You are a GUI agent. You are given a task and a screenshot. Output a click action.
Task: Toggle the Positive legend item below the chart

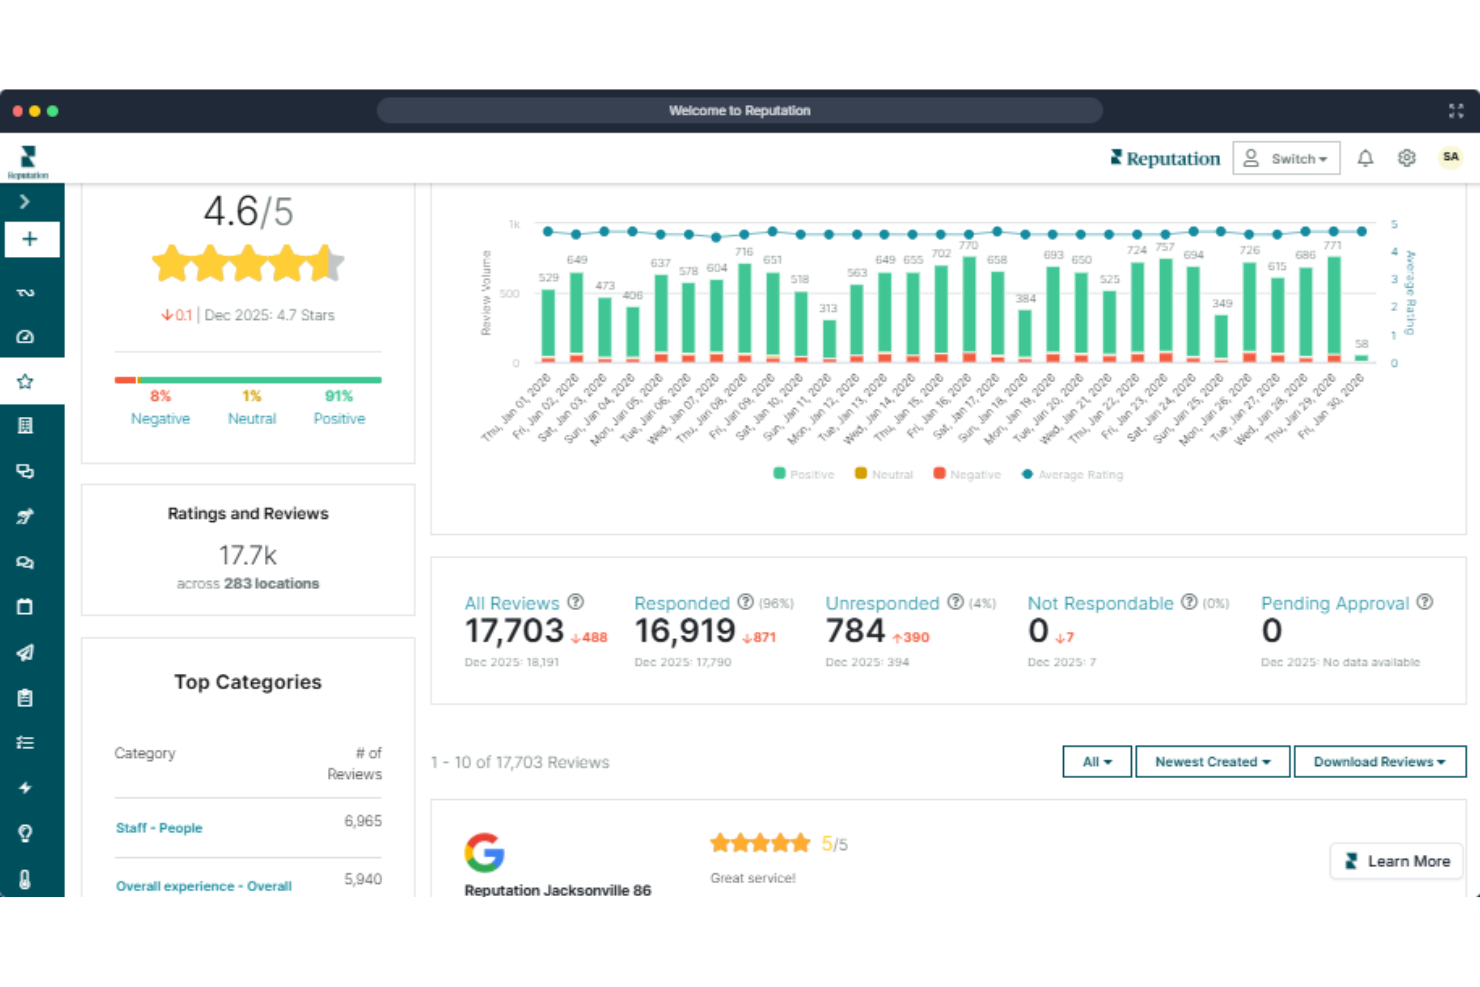[x=803, y=474]
